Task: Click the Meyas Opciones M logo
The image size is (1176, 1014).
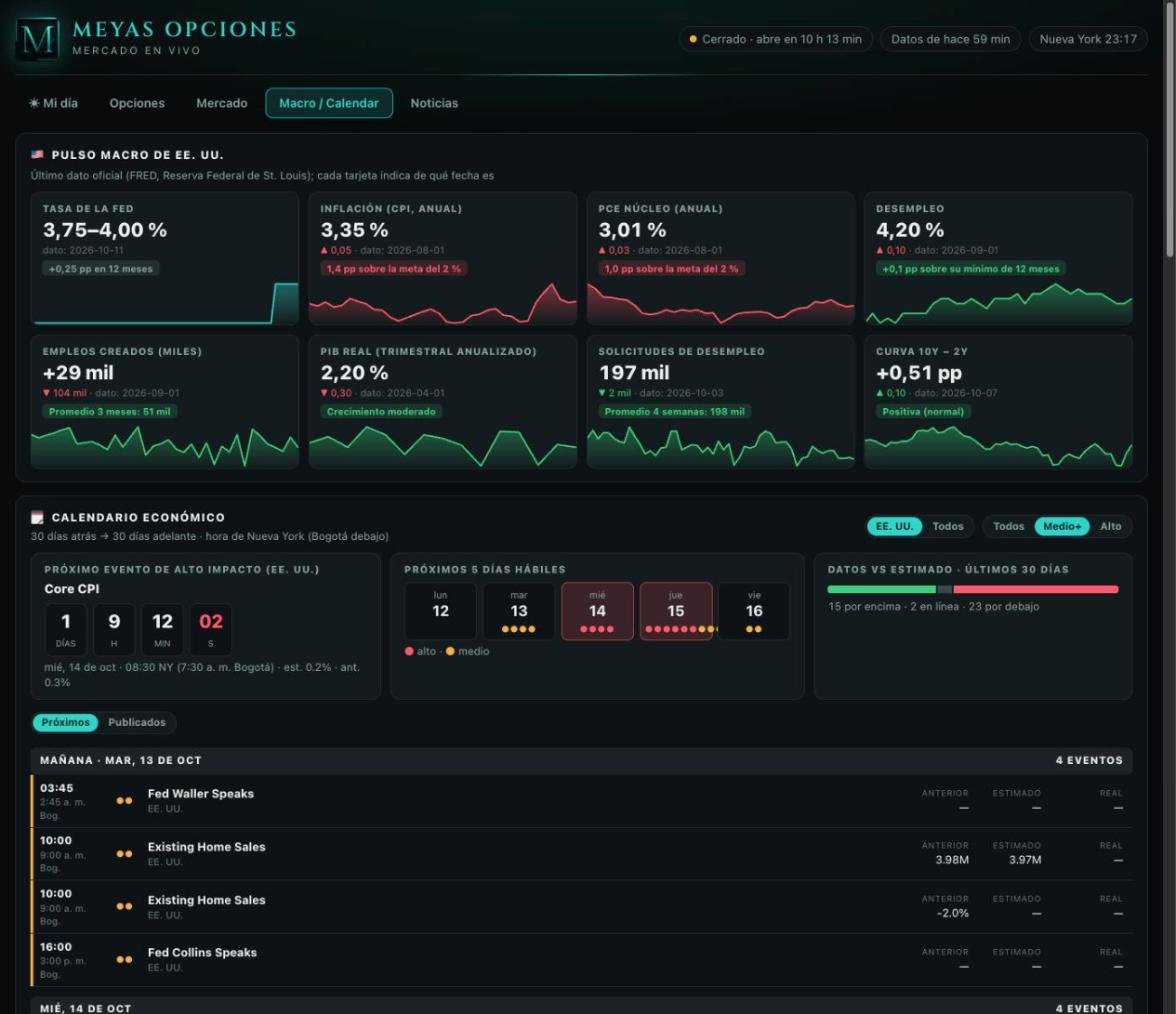Action: [38, 38]
